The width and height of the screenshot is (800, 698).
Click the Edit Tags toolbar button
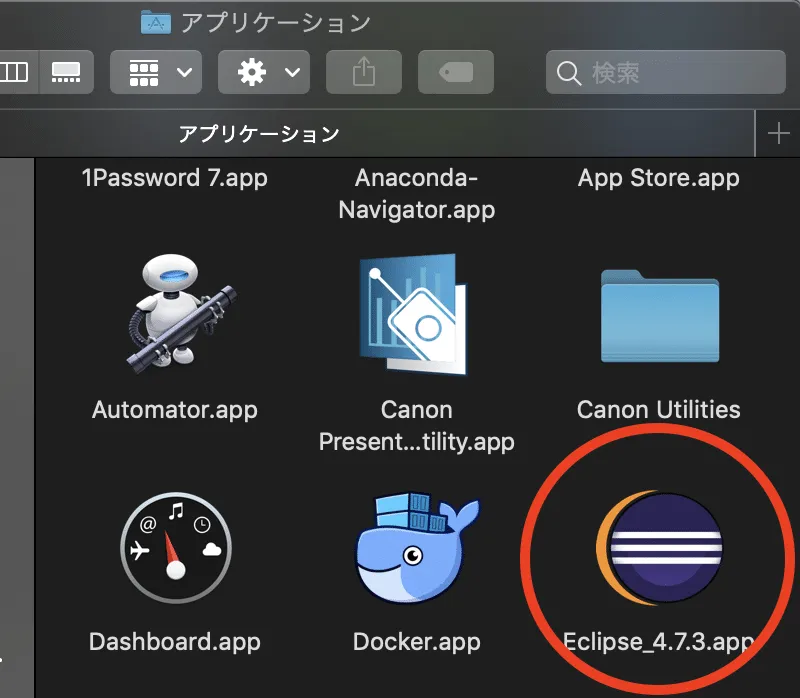(456, 72)
